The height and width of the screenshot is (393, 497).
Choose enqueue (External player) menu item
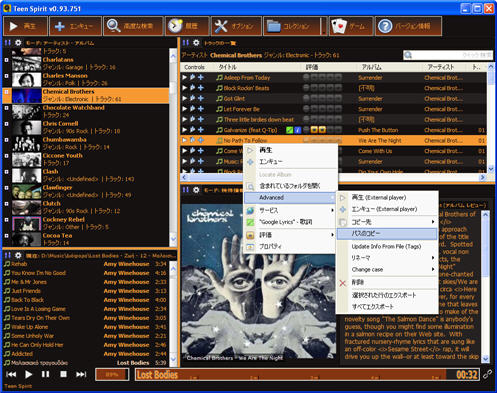(387, 209)
